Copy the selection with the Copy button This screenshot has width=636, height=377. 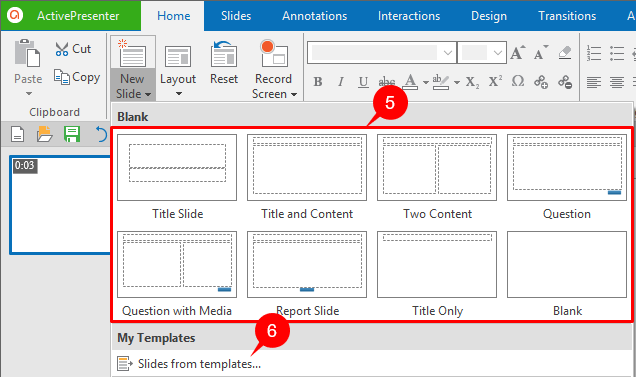[x=77, y=77]
